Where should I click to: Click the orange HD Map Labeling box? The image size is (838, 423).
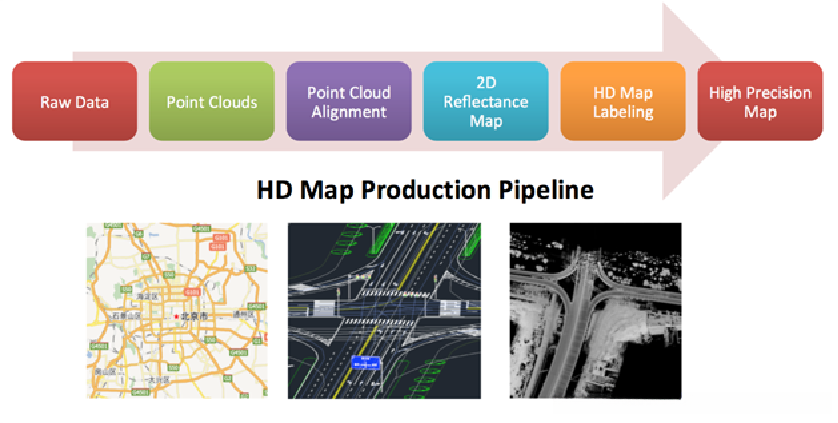(623, 101)
